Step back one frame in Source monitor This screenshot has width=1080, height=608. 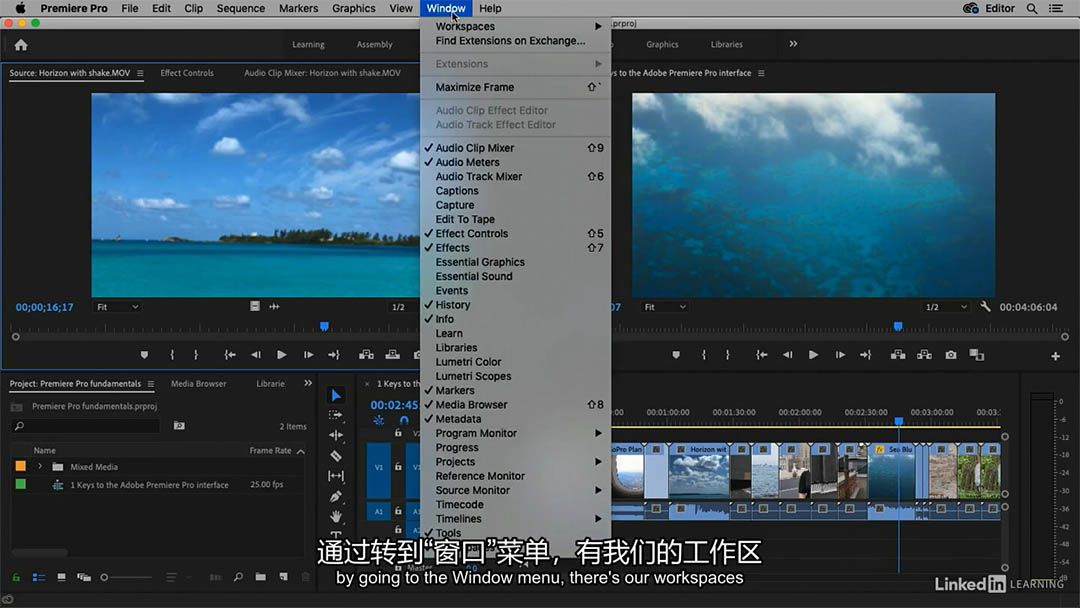256,355
